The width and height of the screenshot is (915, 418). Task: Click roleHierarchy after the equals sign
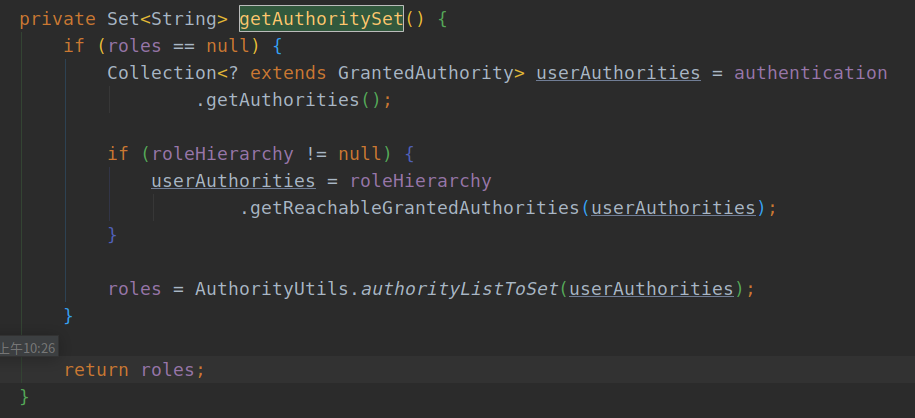click(x=421, y=181)
